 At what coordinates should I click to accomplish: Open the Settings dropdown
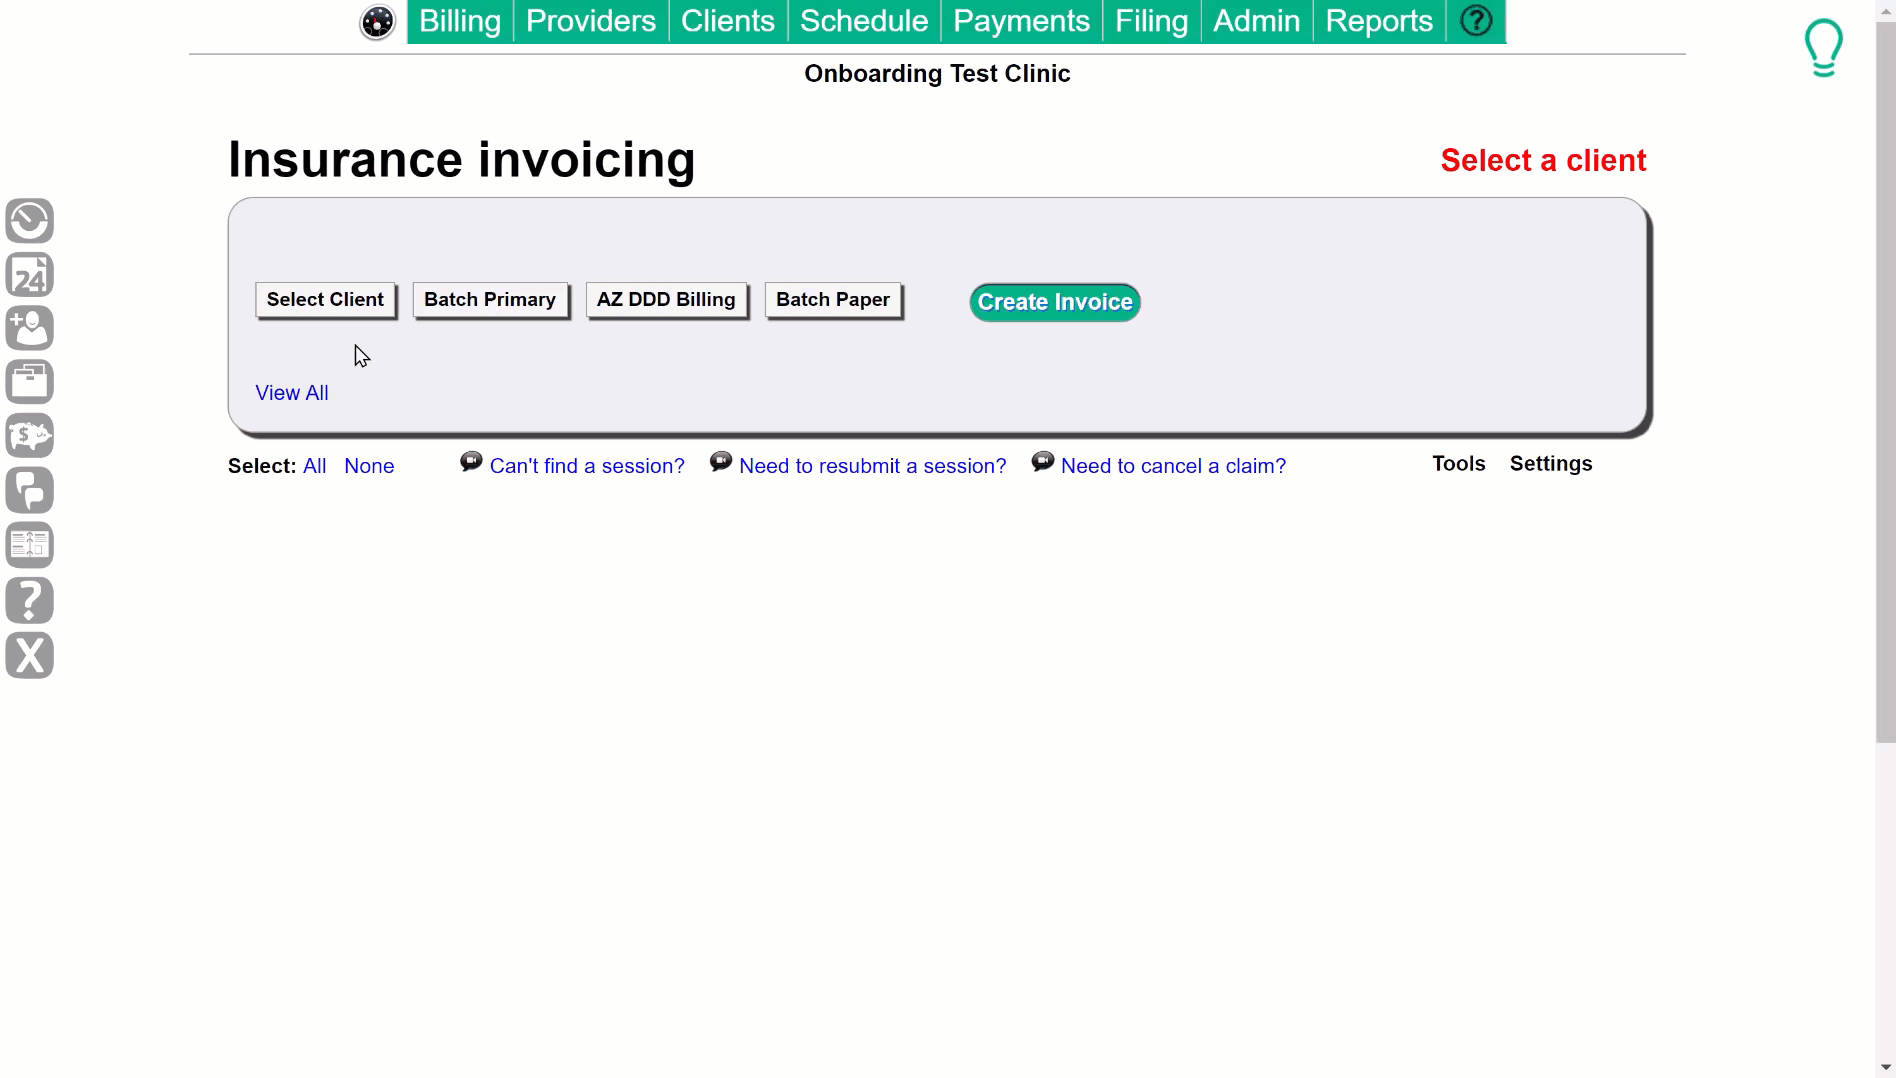tap(1551, 464)
